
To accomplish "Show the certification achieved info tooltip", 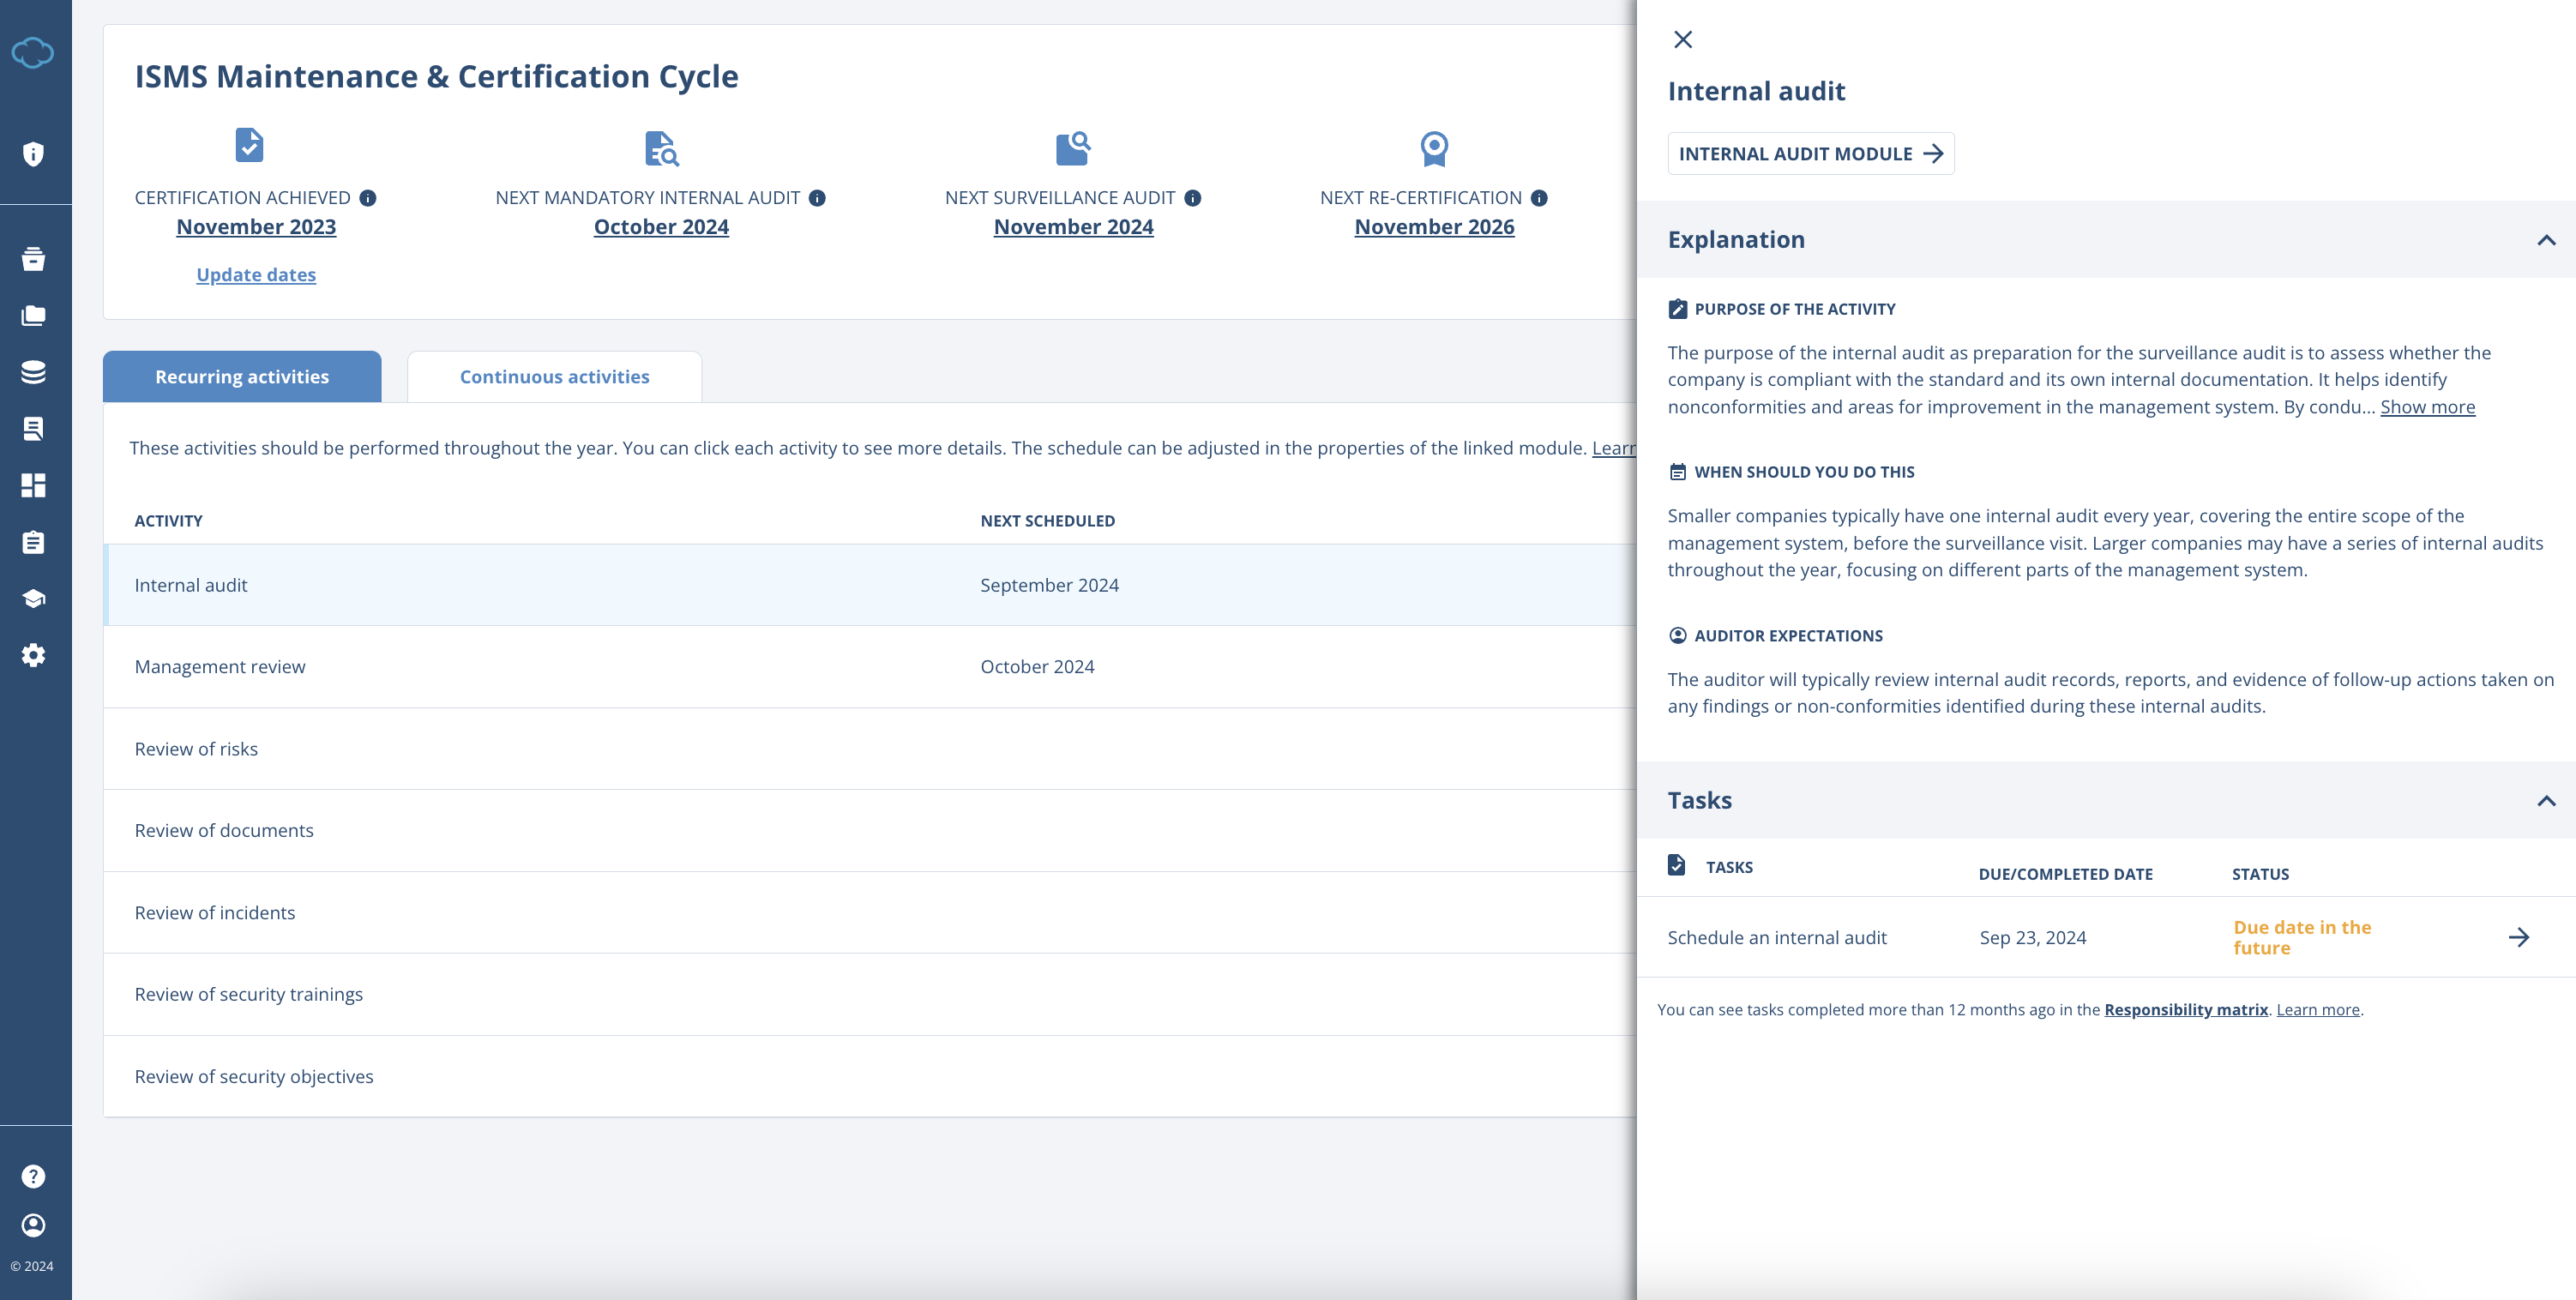I will tap(368, 197).
